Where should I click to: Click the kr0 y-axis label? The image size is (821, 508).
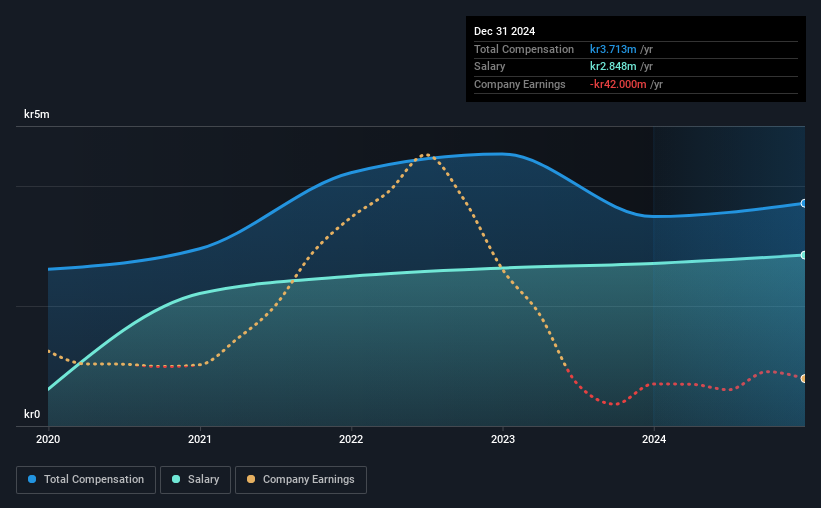(x=32, y=414)
